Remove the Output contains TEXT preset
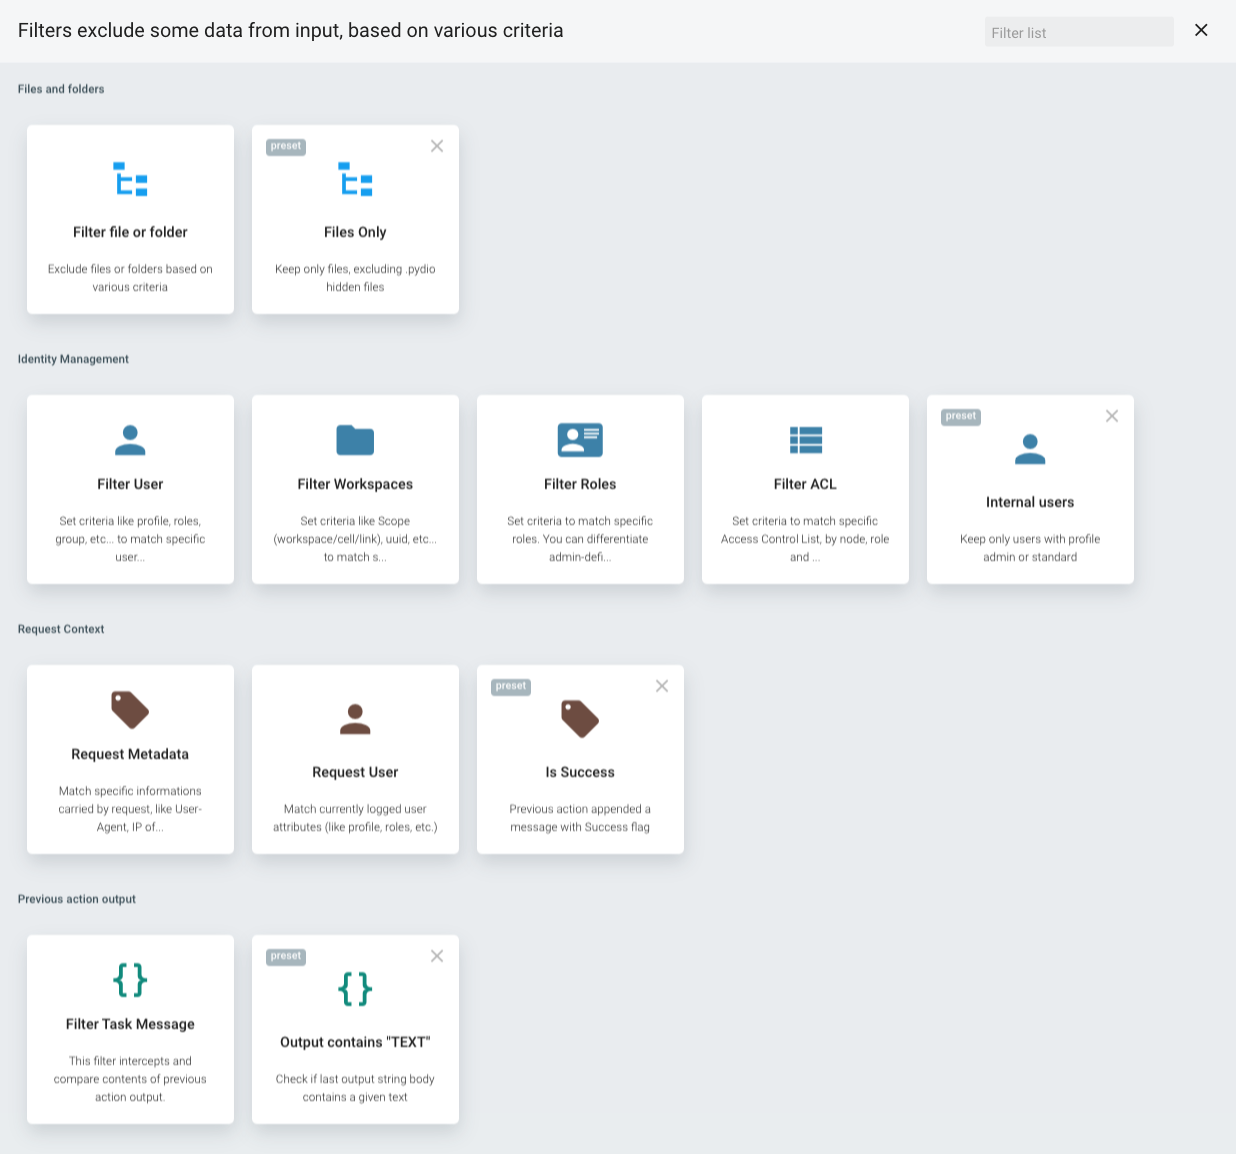Image resolution: width=1236 pixels, height=1154 pixels. 437,956
